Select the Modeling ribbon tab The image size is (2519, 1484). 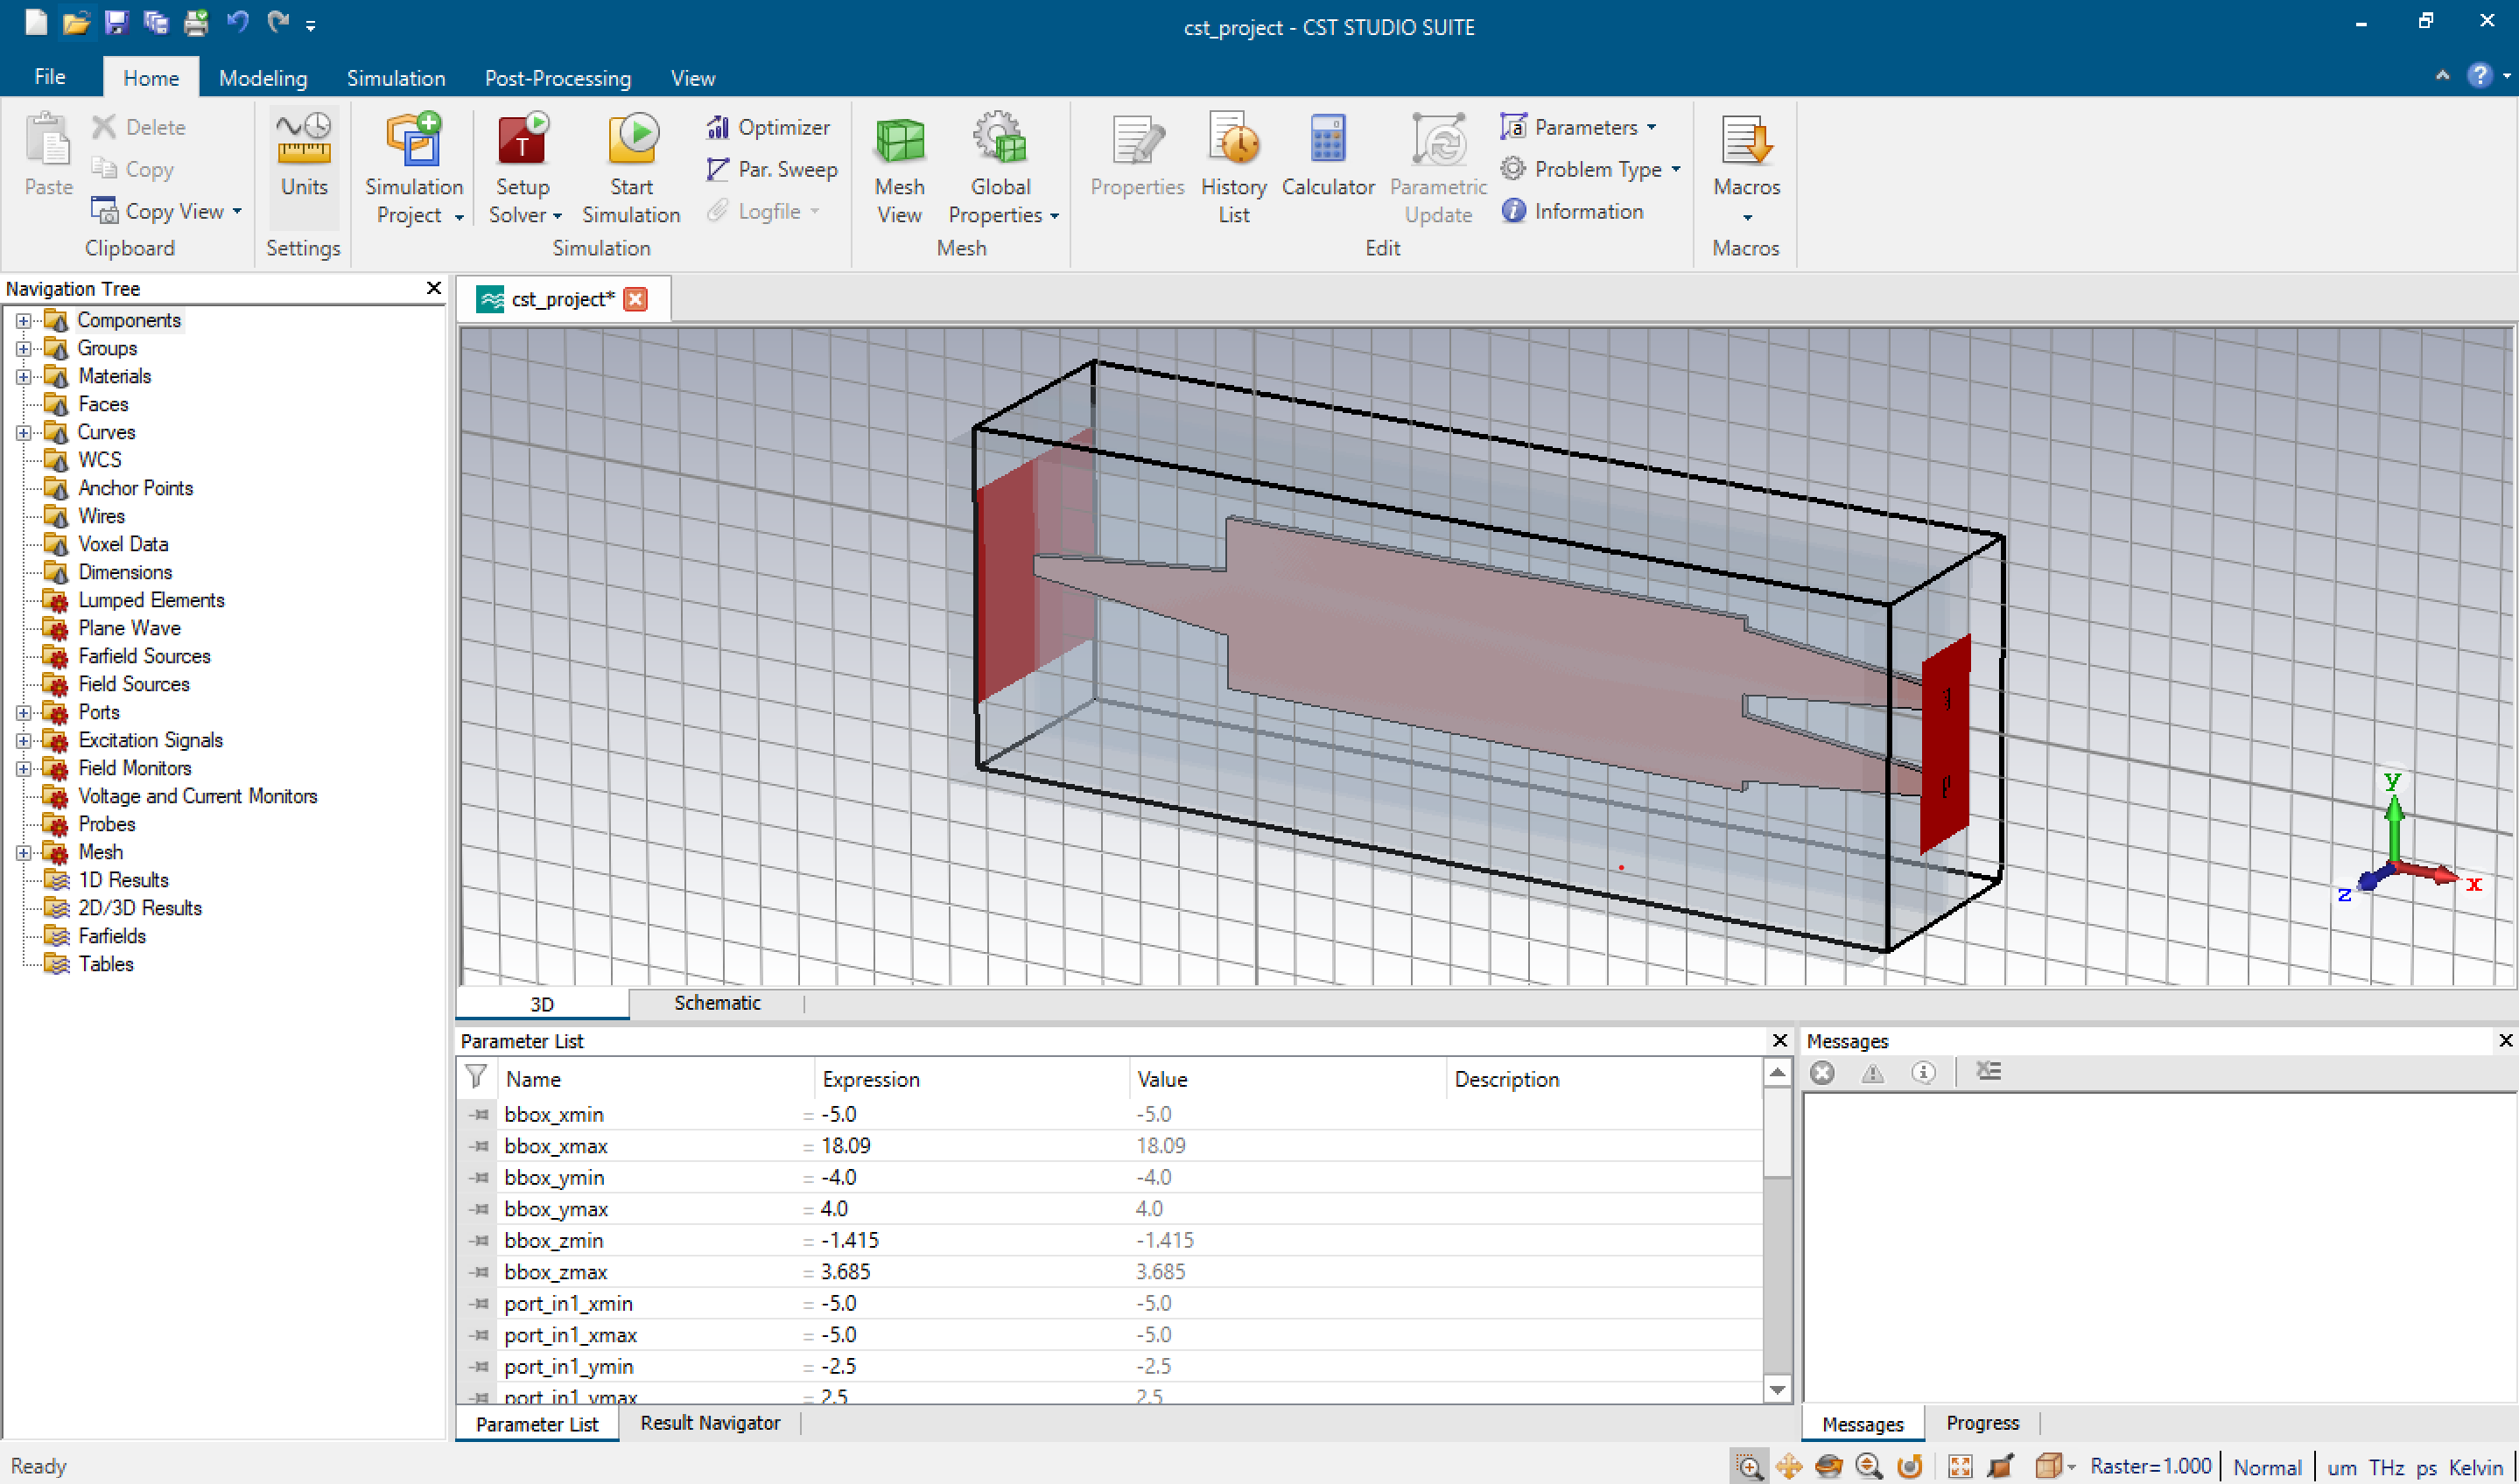[x=262, y=78]
